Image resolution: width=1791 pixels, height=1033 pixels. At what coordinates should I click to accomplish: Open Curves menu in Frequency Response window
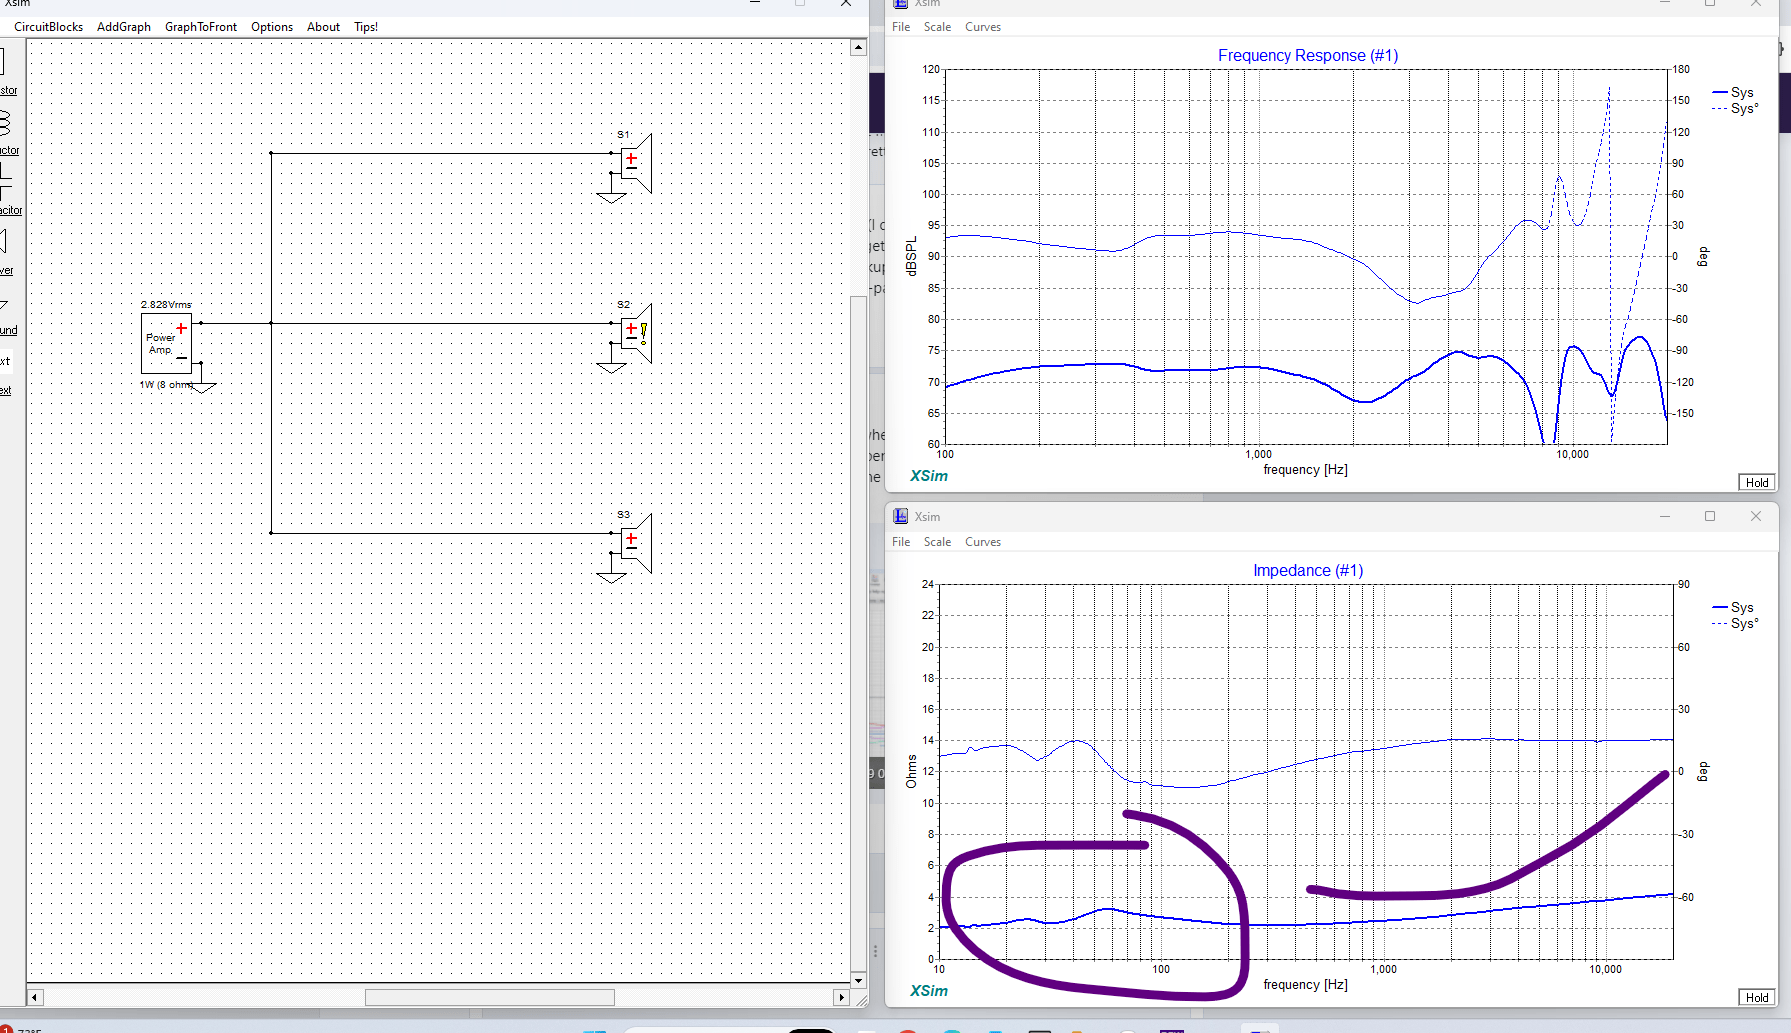(x=983, y=27)
